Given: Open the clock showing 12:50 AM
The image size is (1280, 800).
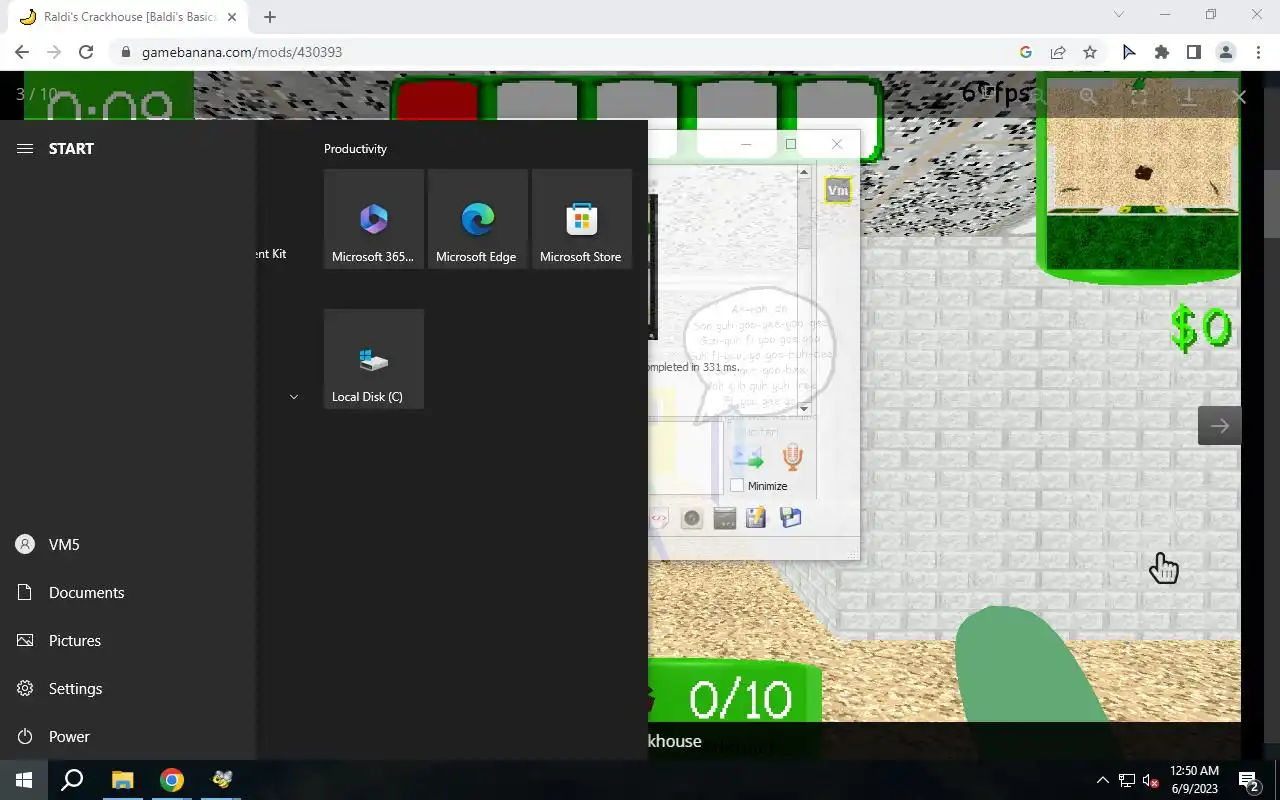Looking at the screenshot, I should (x=1194, y=780).
